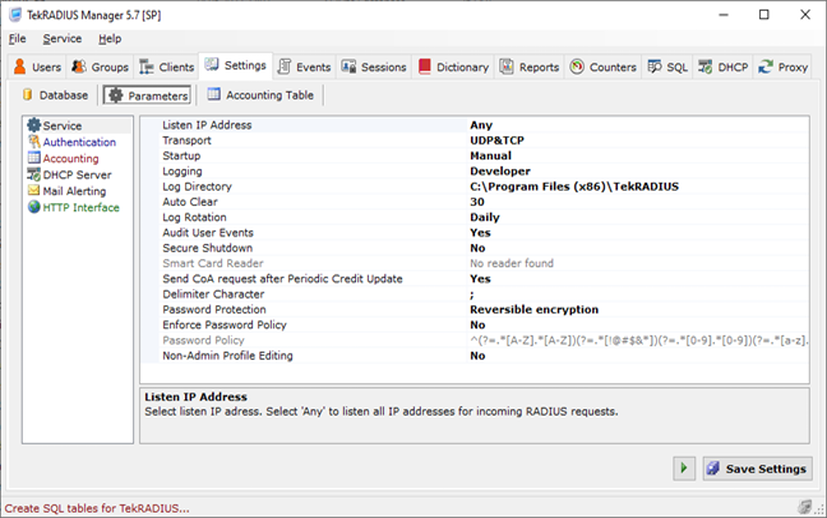
Task: Open the Help menu
Action: [109, 38]
